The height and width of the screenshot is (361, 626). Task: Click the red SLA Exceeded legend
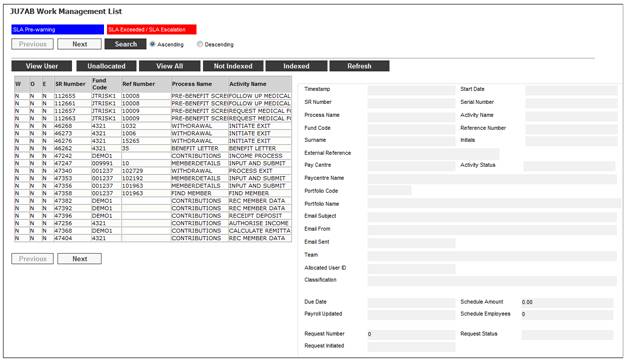click(x=152, y=30)
